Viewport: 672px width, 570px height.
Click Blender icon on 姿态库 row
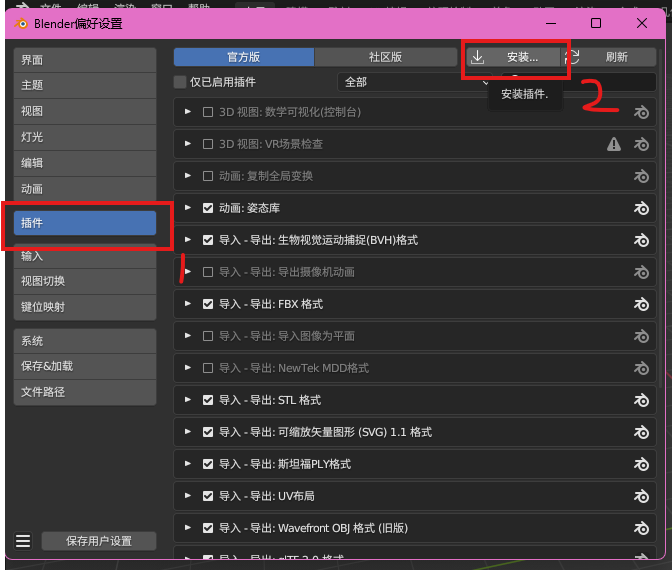pos(641,208)
